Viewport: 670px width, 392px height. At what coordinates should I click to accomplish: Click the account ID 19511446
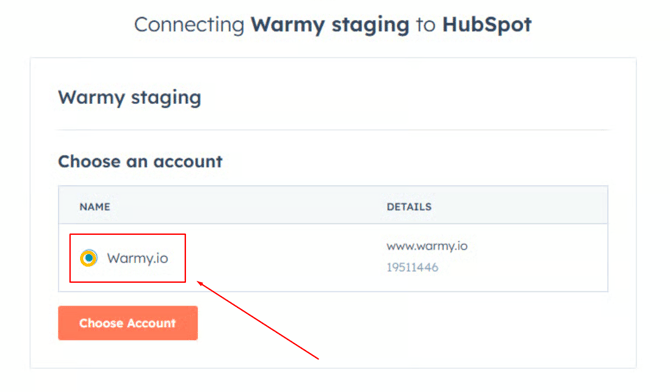[x=412, y=268]
